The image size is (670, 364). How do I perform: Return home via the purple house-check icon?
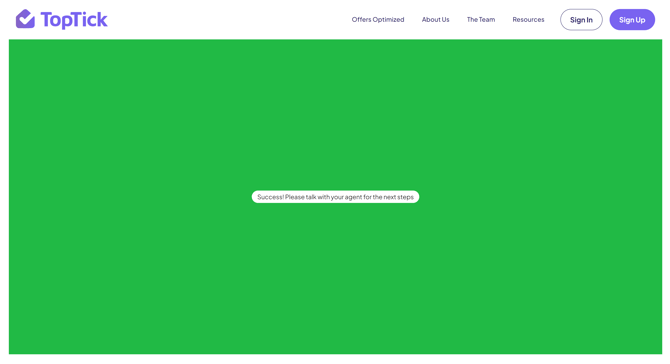tap(25, 19)
